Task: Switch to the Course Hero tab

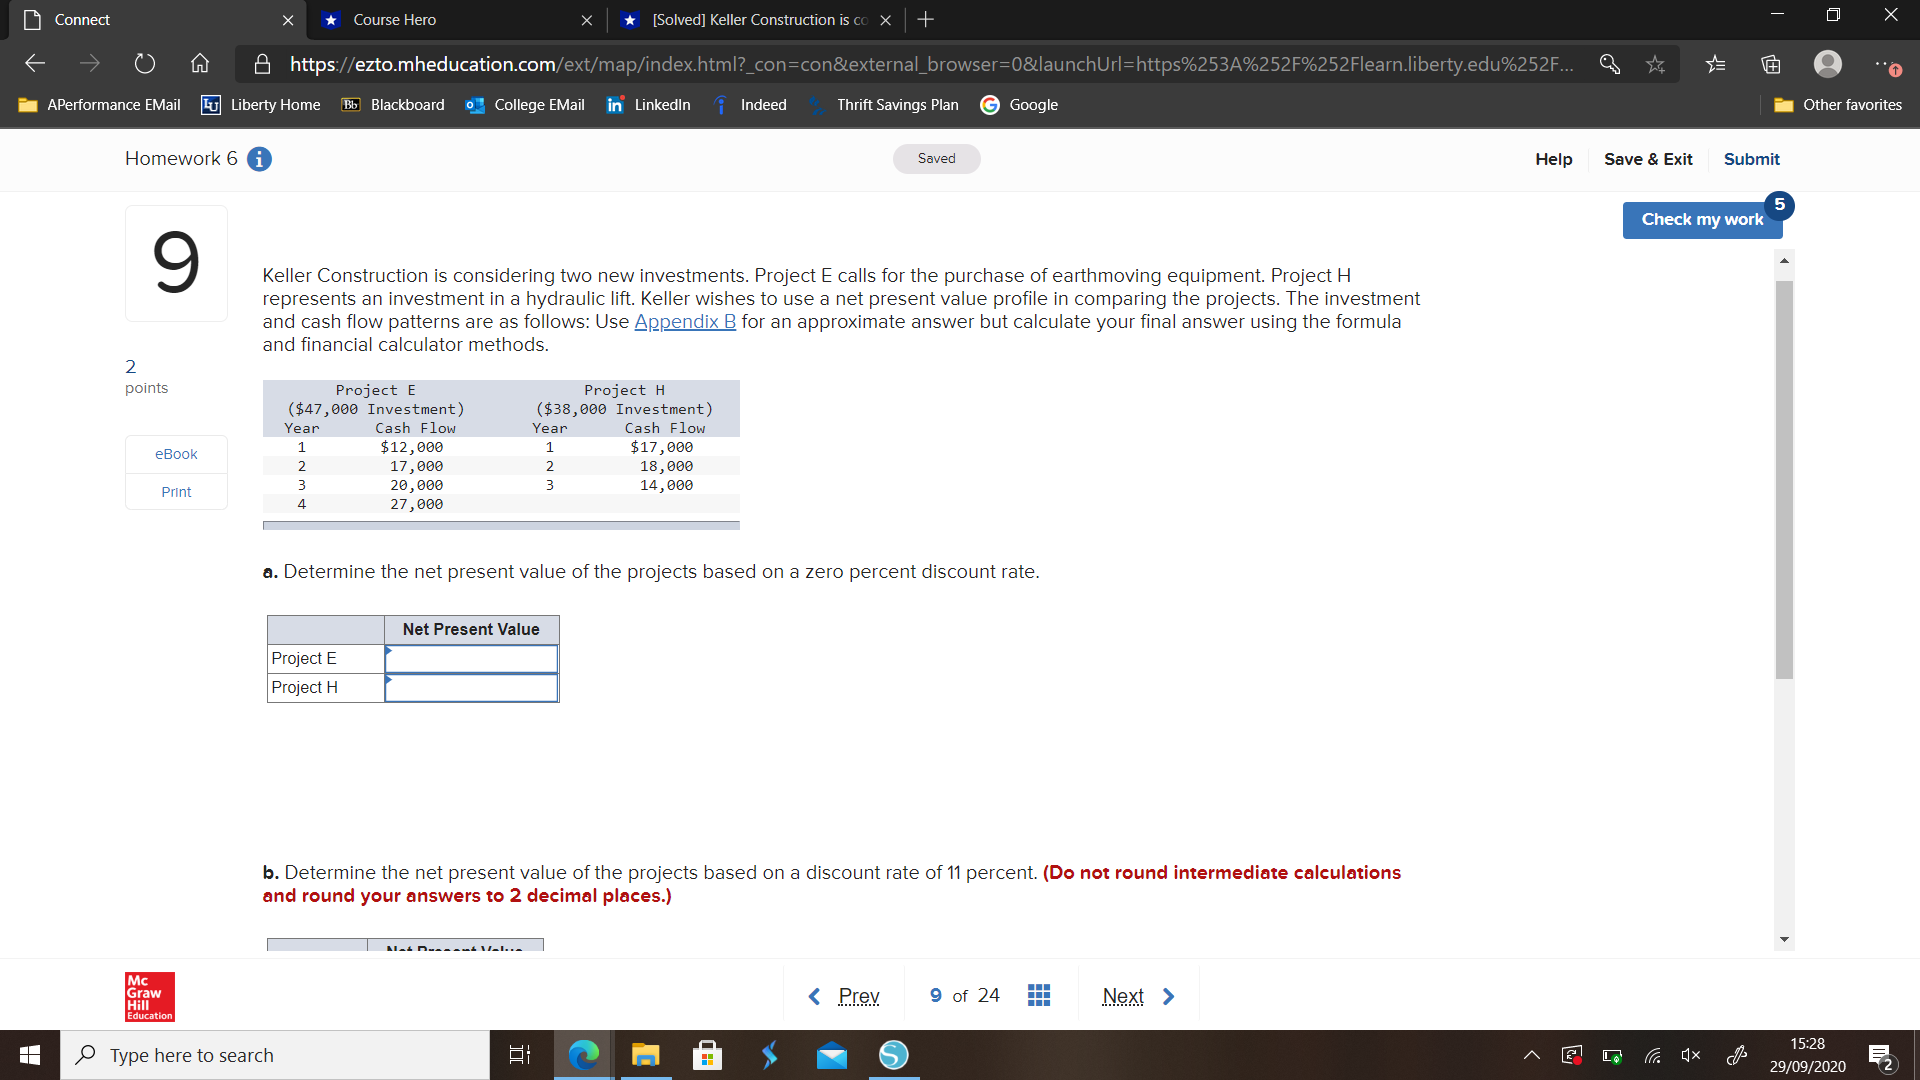Action: pos(395,20)
